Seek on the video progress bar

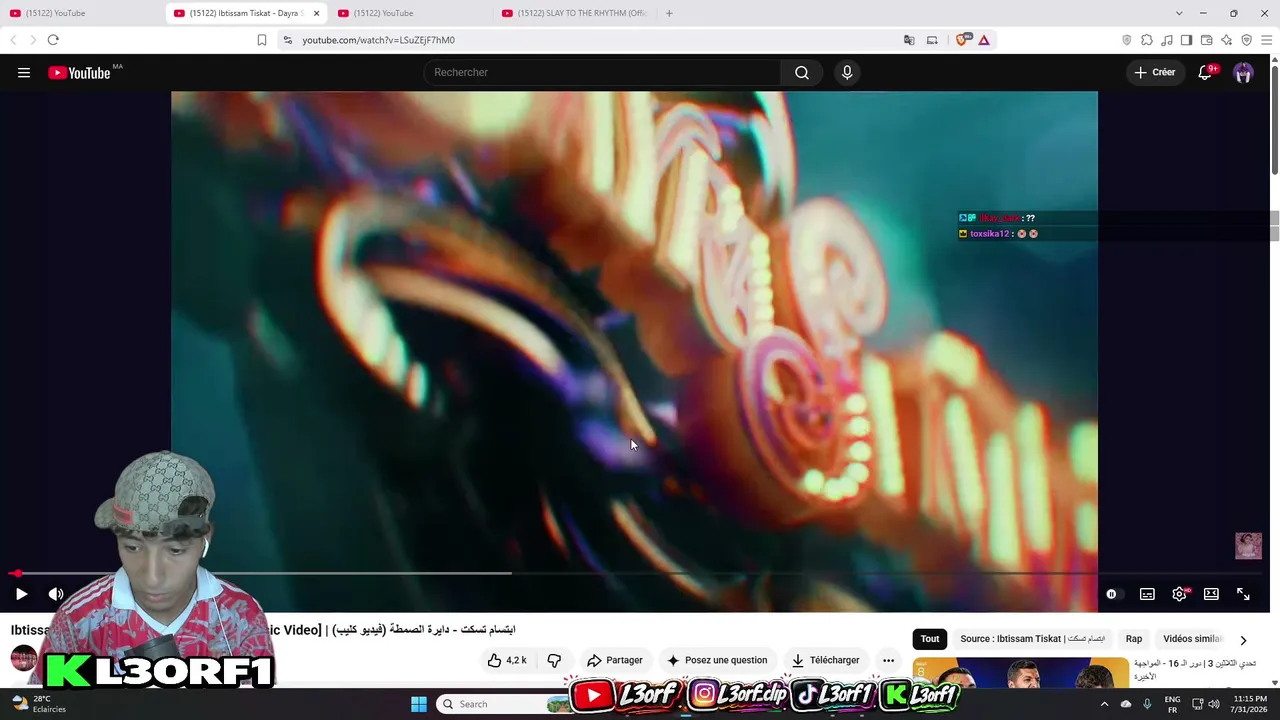(634, 574)
